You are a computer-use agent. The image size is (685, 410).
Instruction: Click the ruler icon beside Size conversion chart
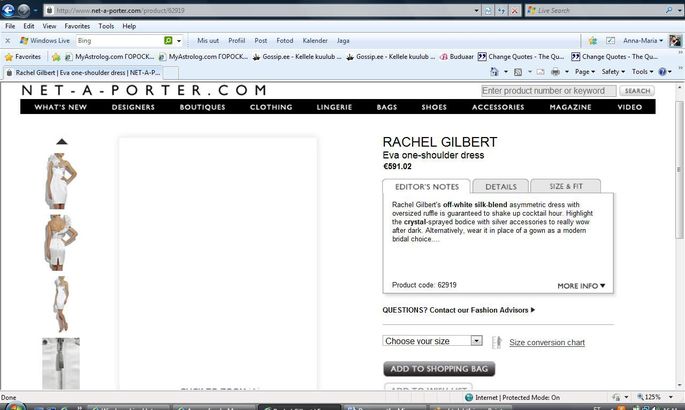pyautogui.click(x=497, y=342)
